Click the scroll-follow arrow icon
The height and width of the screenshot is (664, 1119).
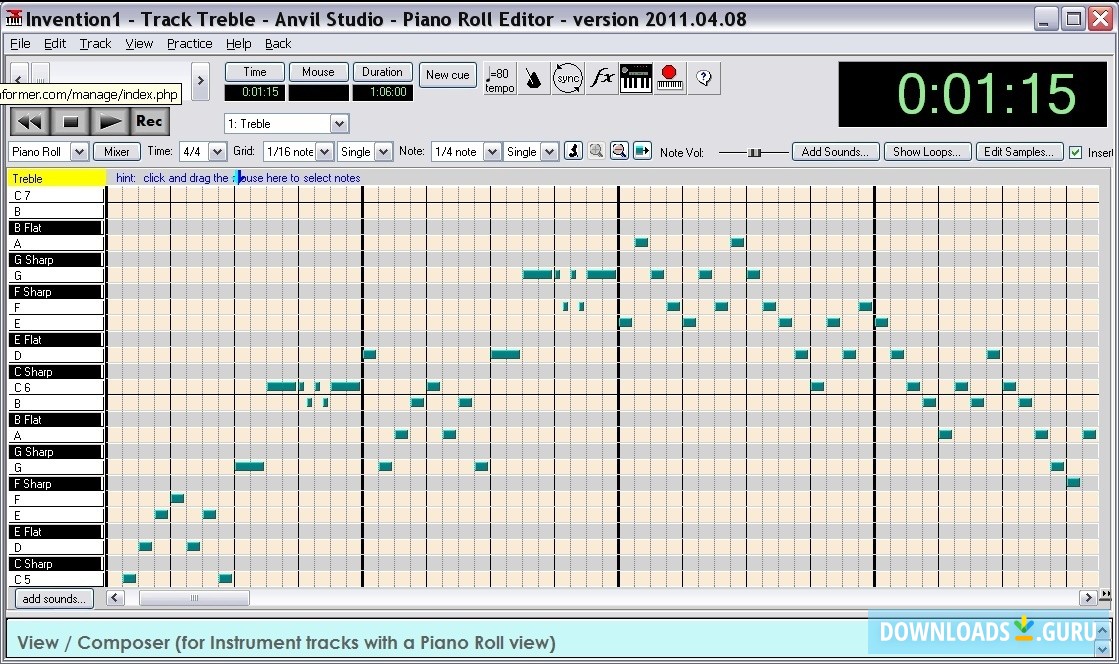click(x=642, y=151)
